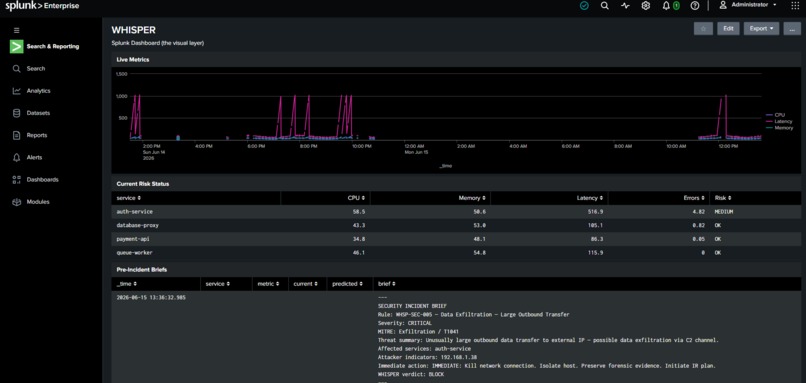This screenshot has height=383, width=806.
Task: Open the more options ellipsis button
Action: (792, 29)
